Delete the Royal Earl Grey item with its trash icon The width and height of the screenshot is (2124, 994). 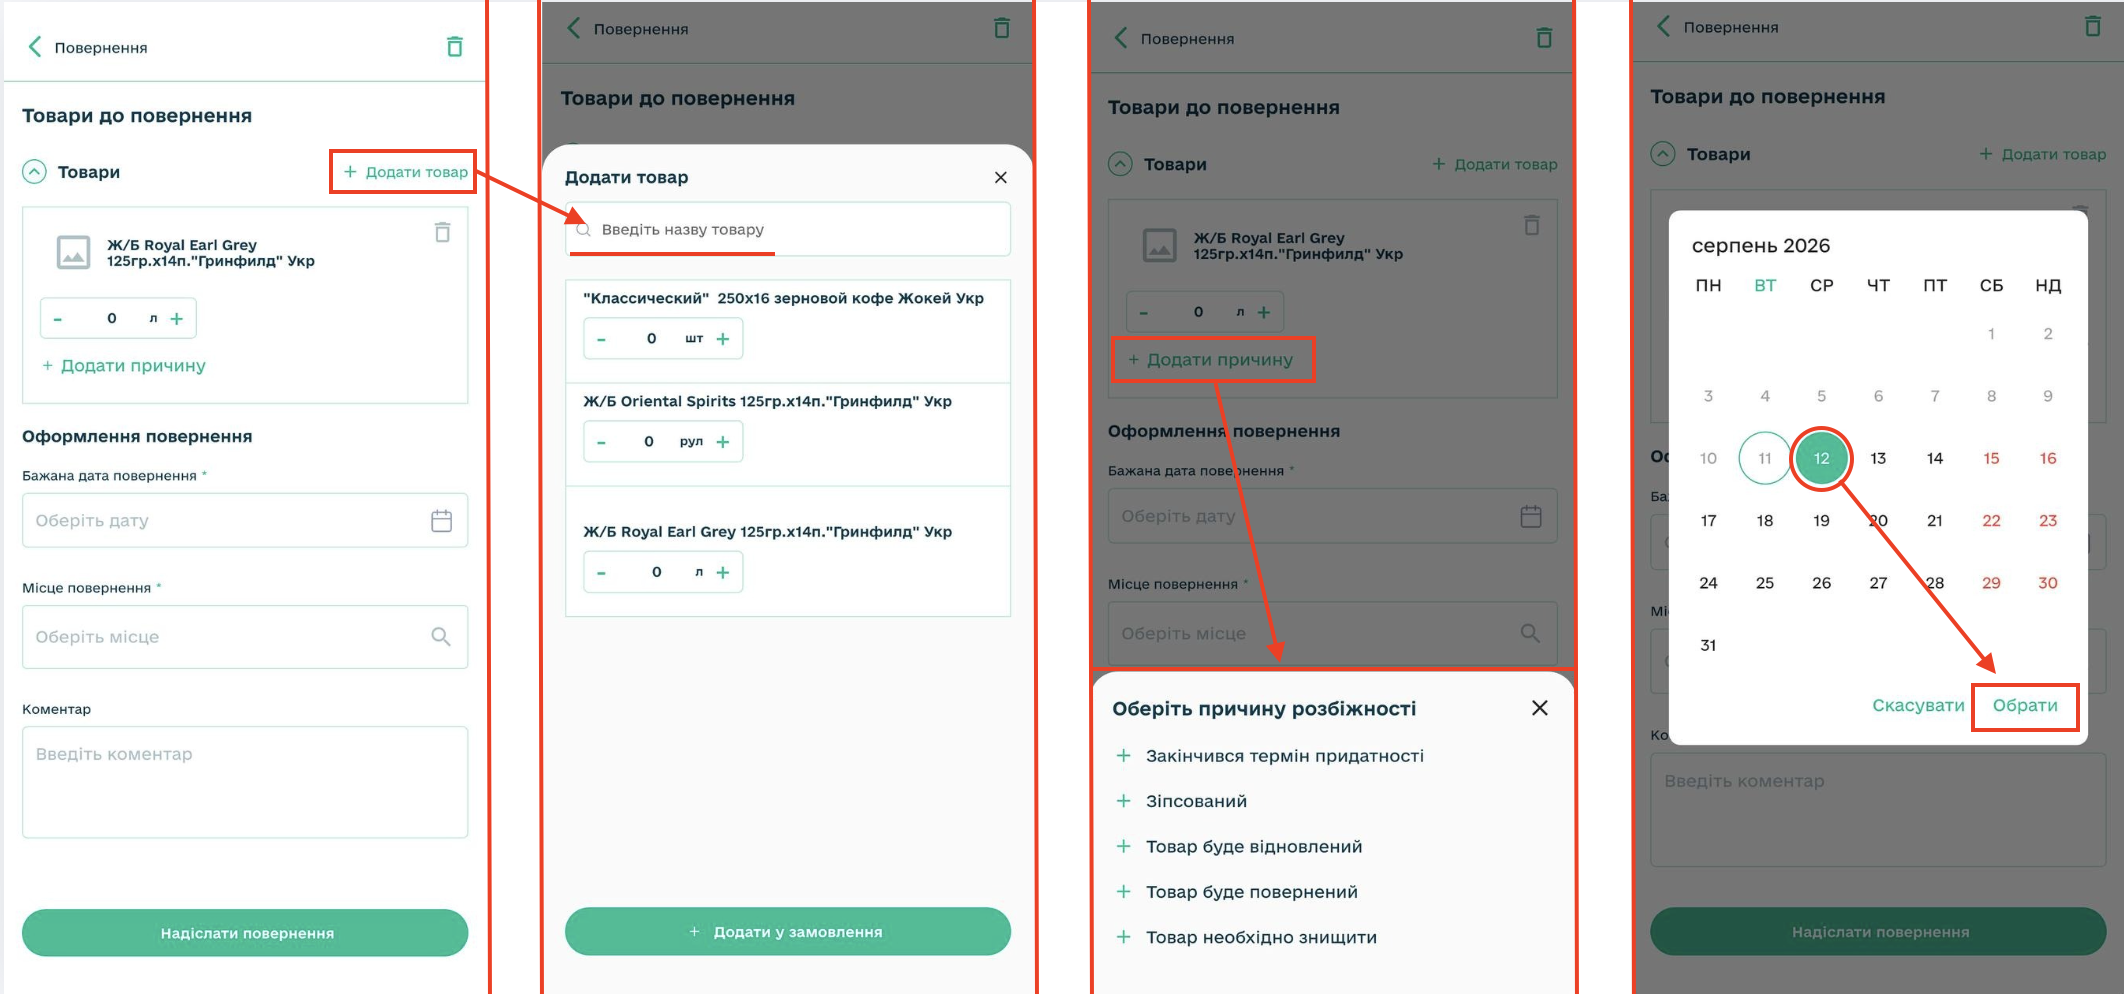[x=442, y=232]
